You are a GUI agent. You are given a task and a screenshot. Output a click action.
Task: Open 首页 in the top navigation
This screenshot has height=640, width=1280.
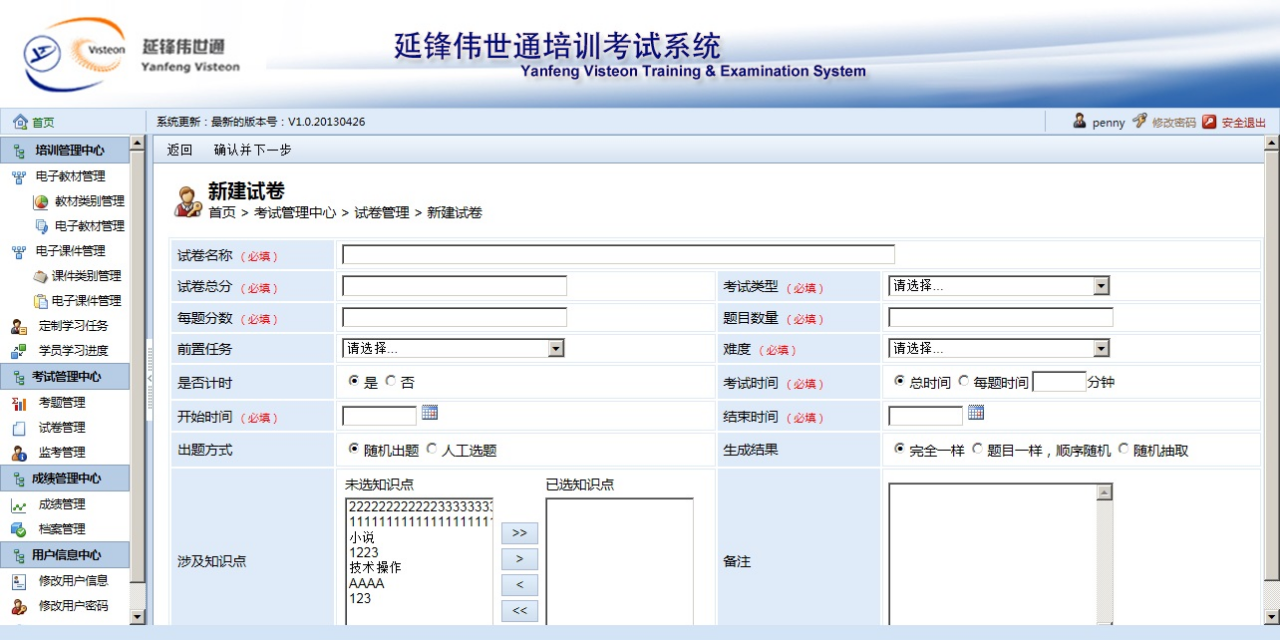[43, 122]
